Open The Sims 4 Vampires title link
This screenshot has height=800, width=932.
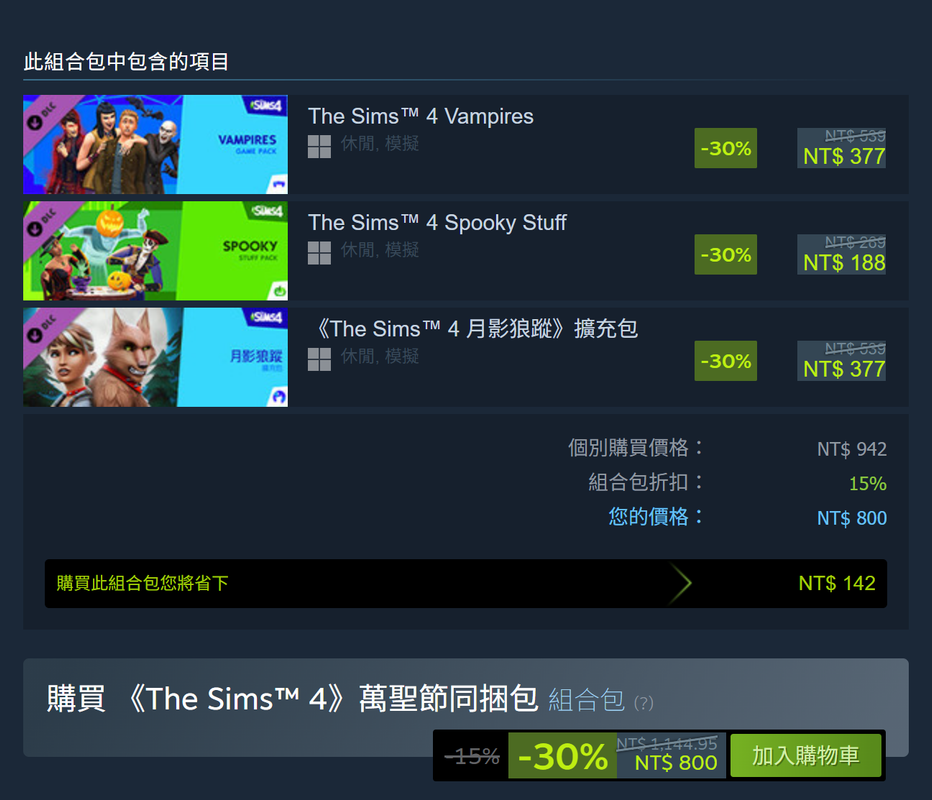[x=421, y=116]
